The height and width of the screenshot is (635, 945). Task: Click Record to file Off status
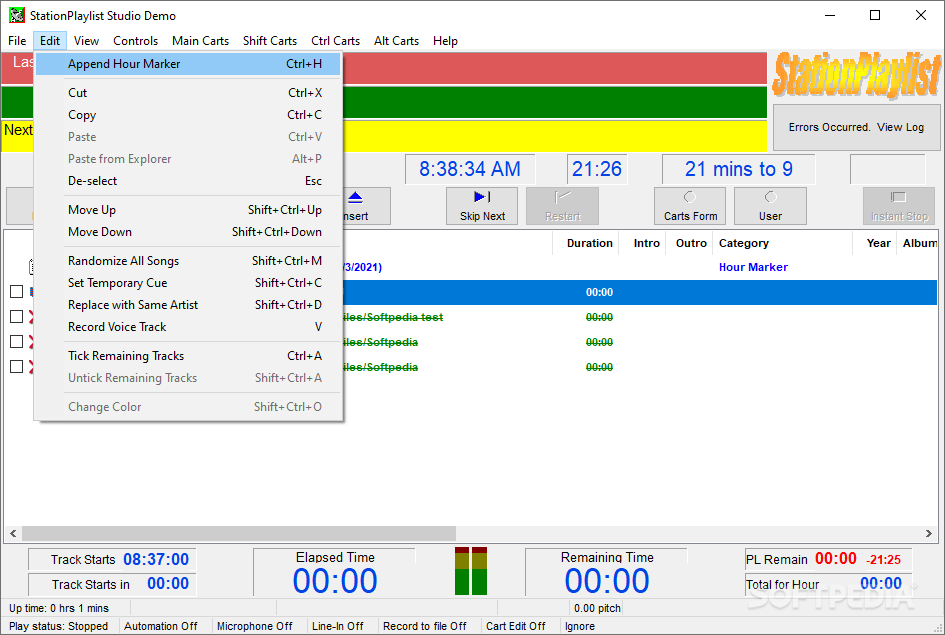coord(425,626)
